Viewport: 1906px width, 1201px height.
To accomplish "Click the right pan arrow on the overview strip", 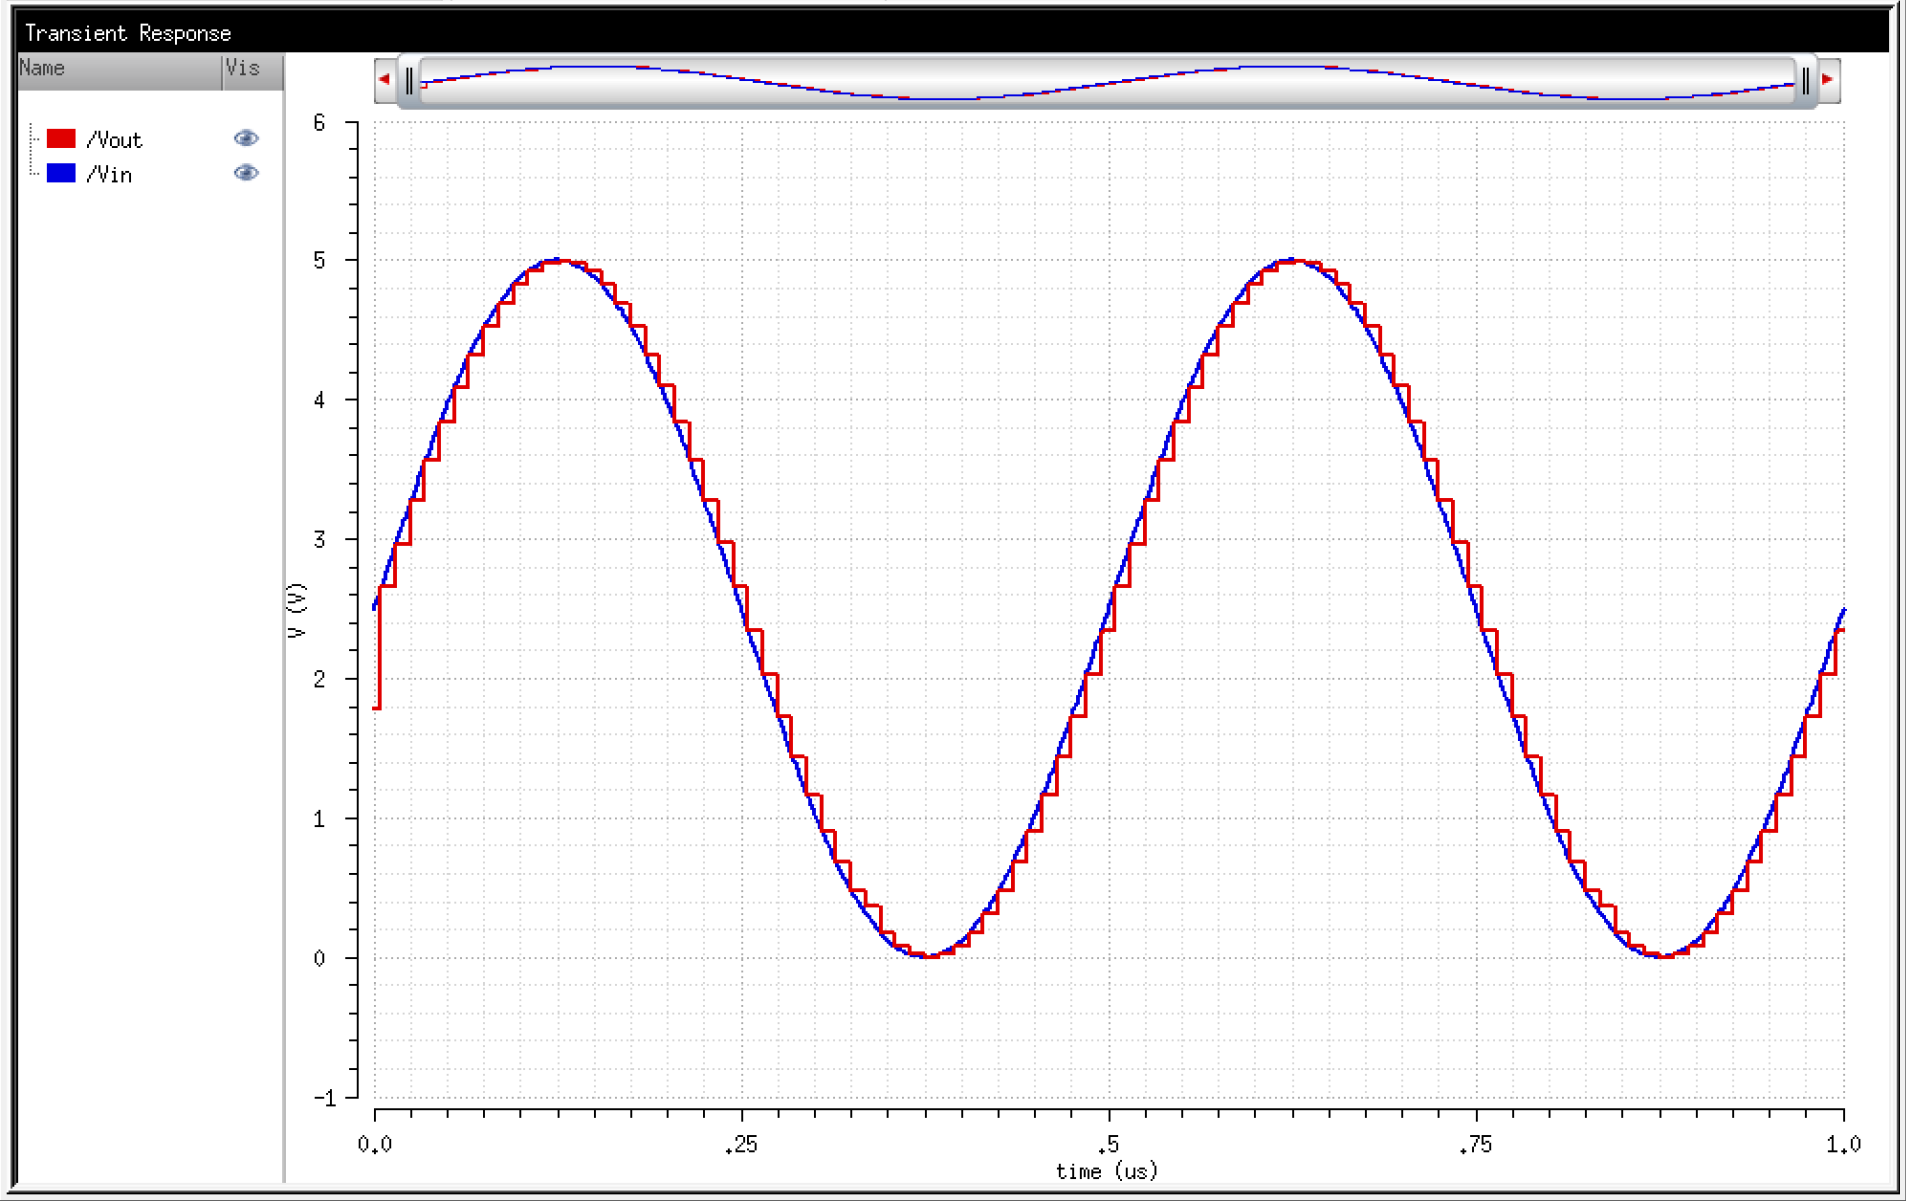I will pos(1827,78).
